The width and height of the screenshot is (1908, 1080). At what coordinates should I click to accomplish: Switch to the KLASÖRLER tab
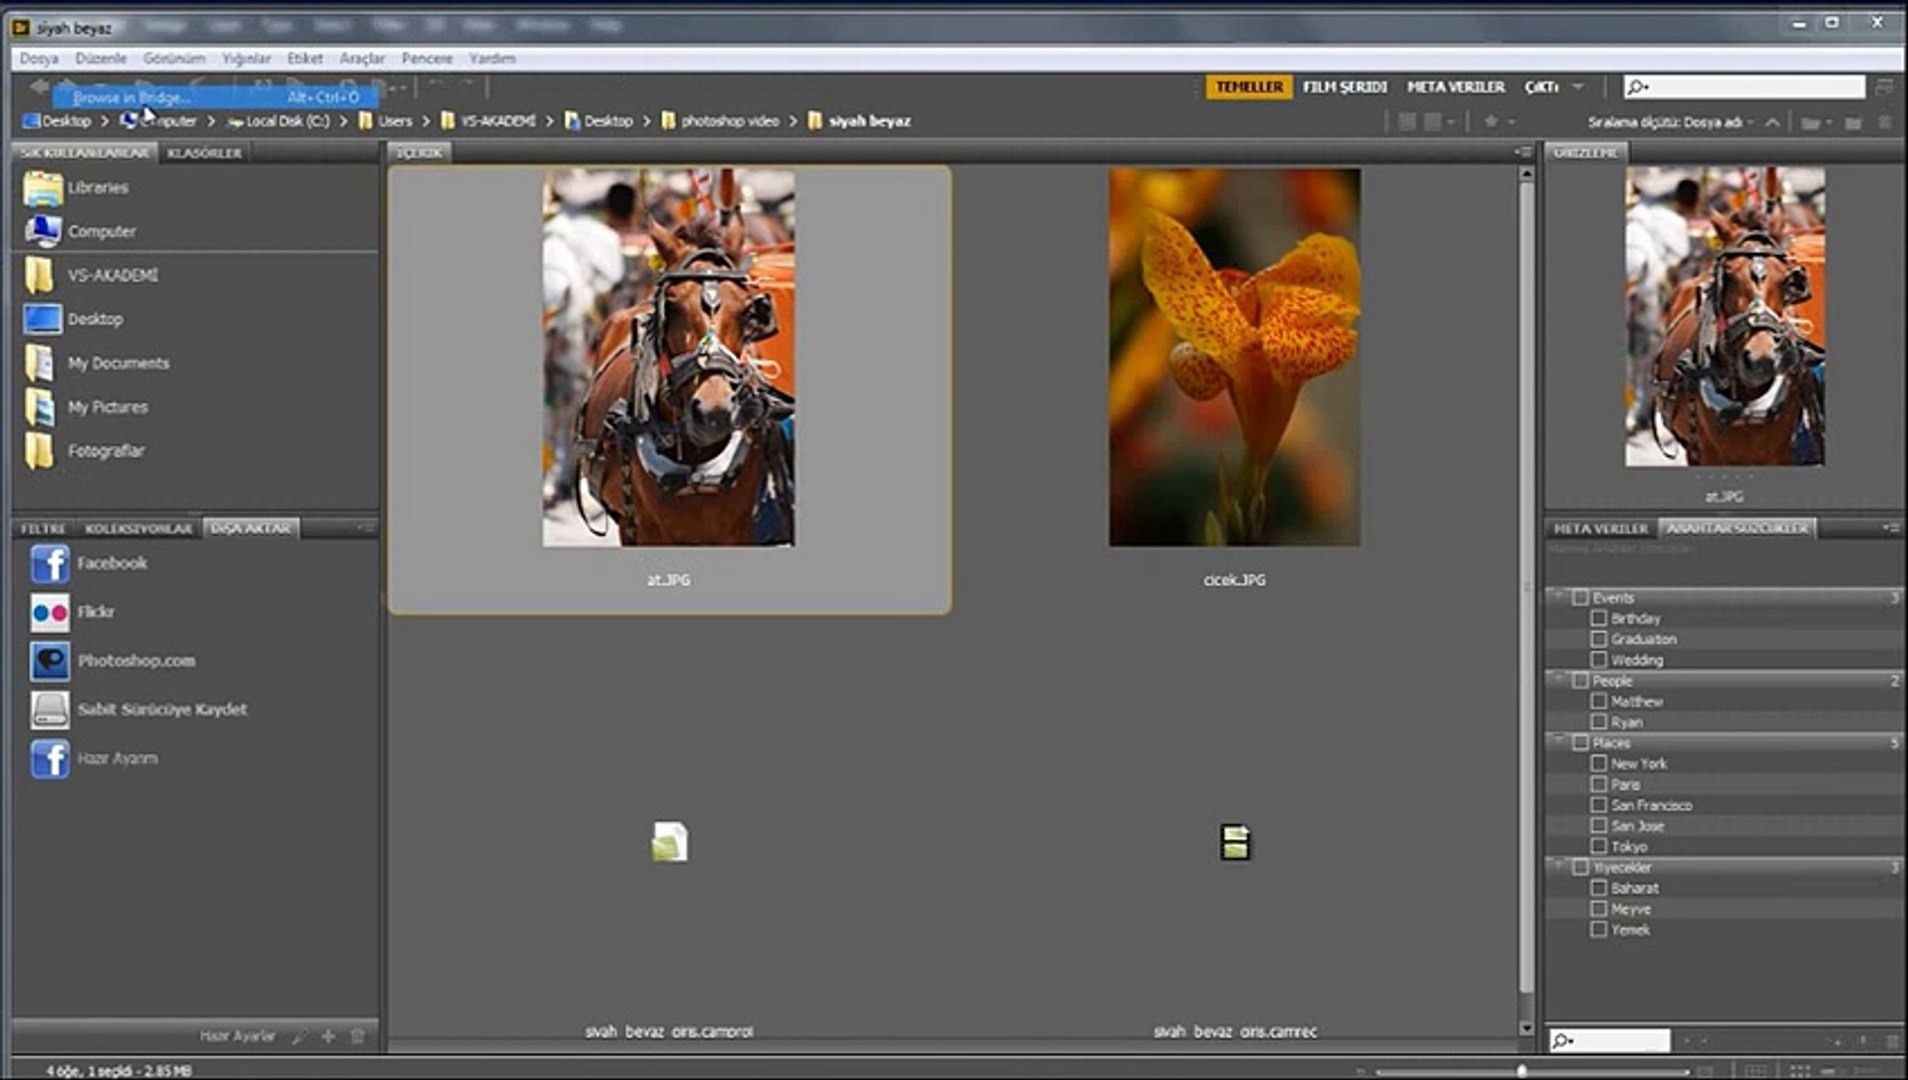pos(205,153)
